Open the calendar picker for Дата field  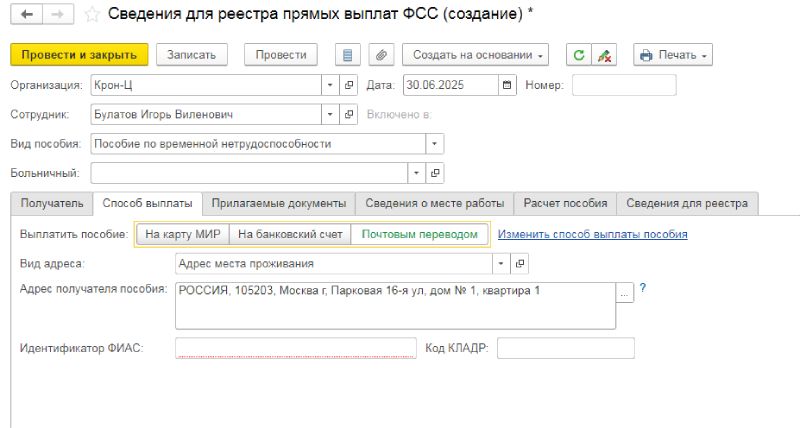click(x=508, y=85)
